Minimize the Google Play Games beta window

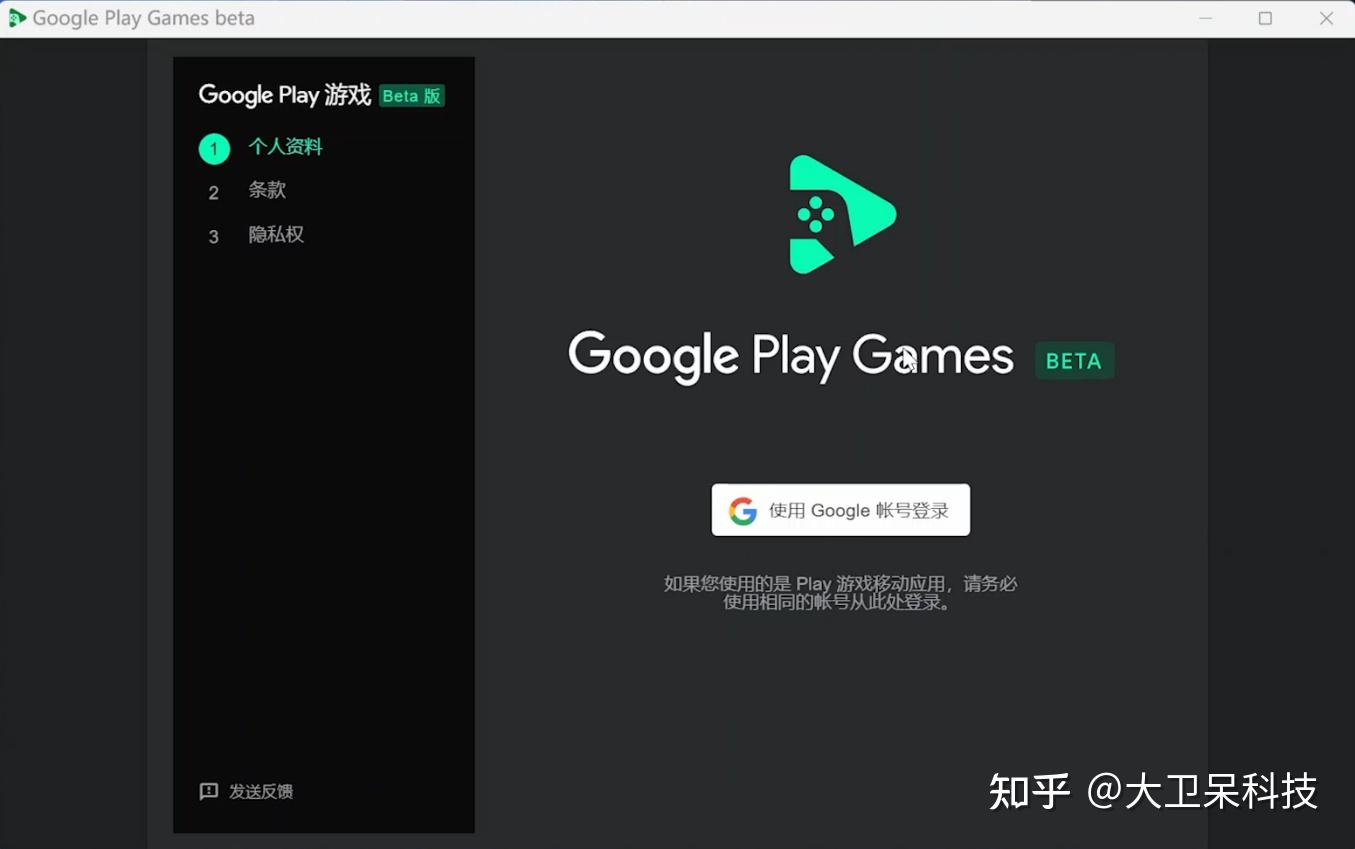[1206, 18]
